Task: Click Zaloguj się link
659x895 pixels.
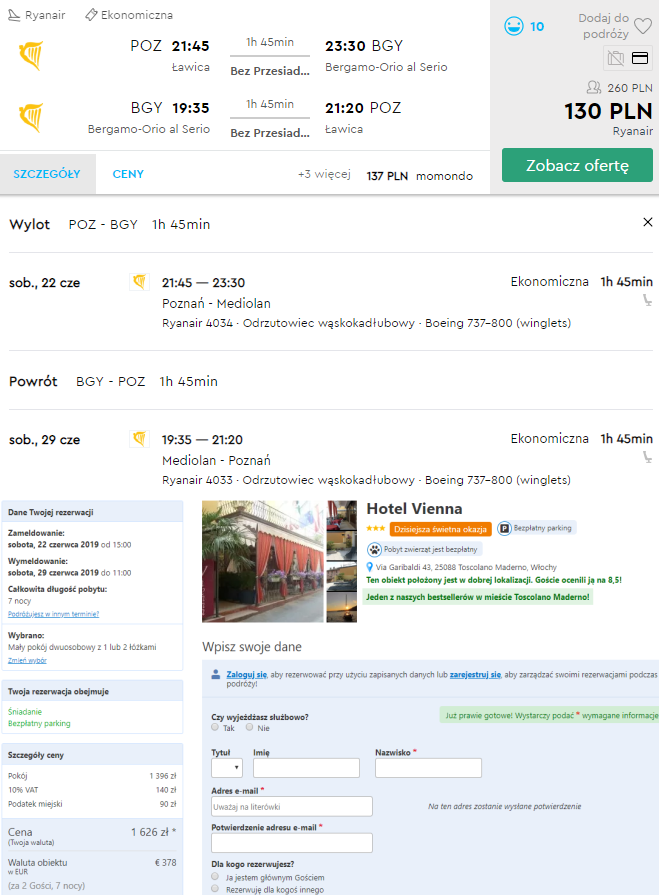Action: (x=246, y=675)
